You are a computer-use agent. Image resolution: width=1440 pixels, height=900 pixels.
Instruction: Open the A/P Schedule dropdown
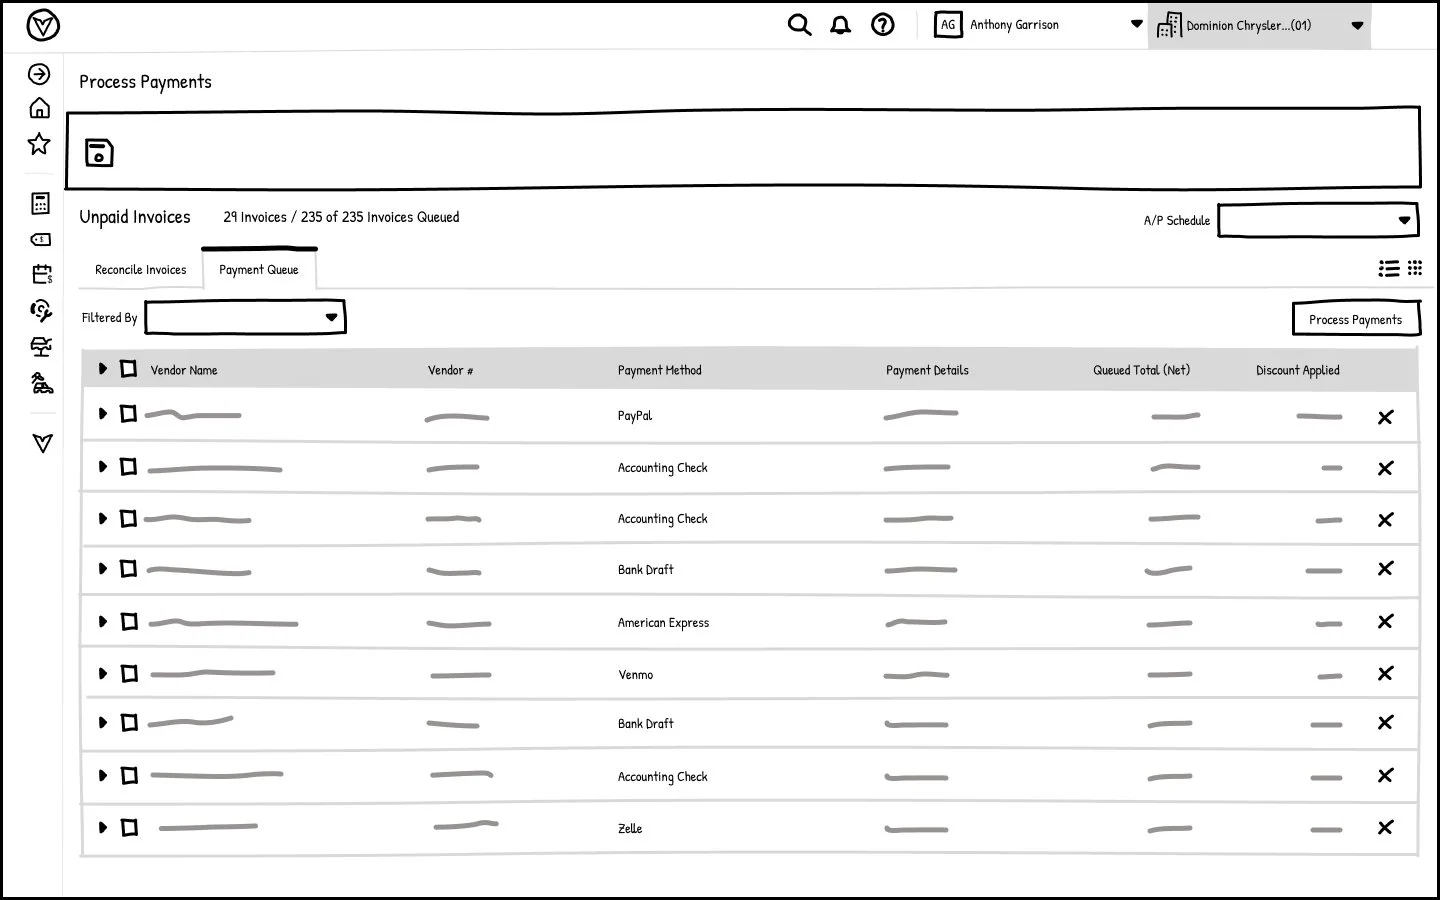(1318, 220)
